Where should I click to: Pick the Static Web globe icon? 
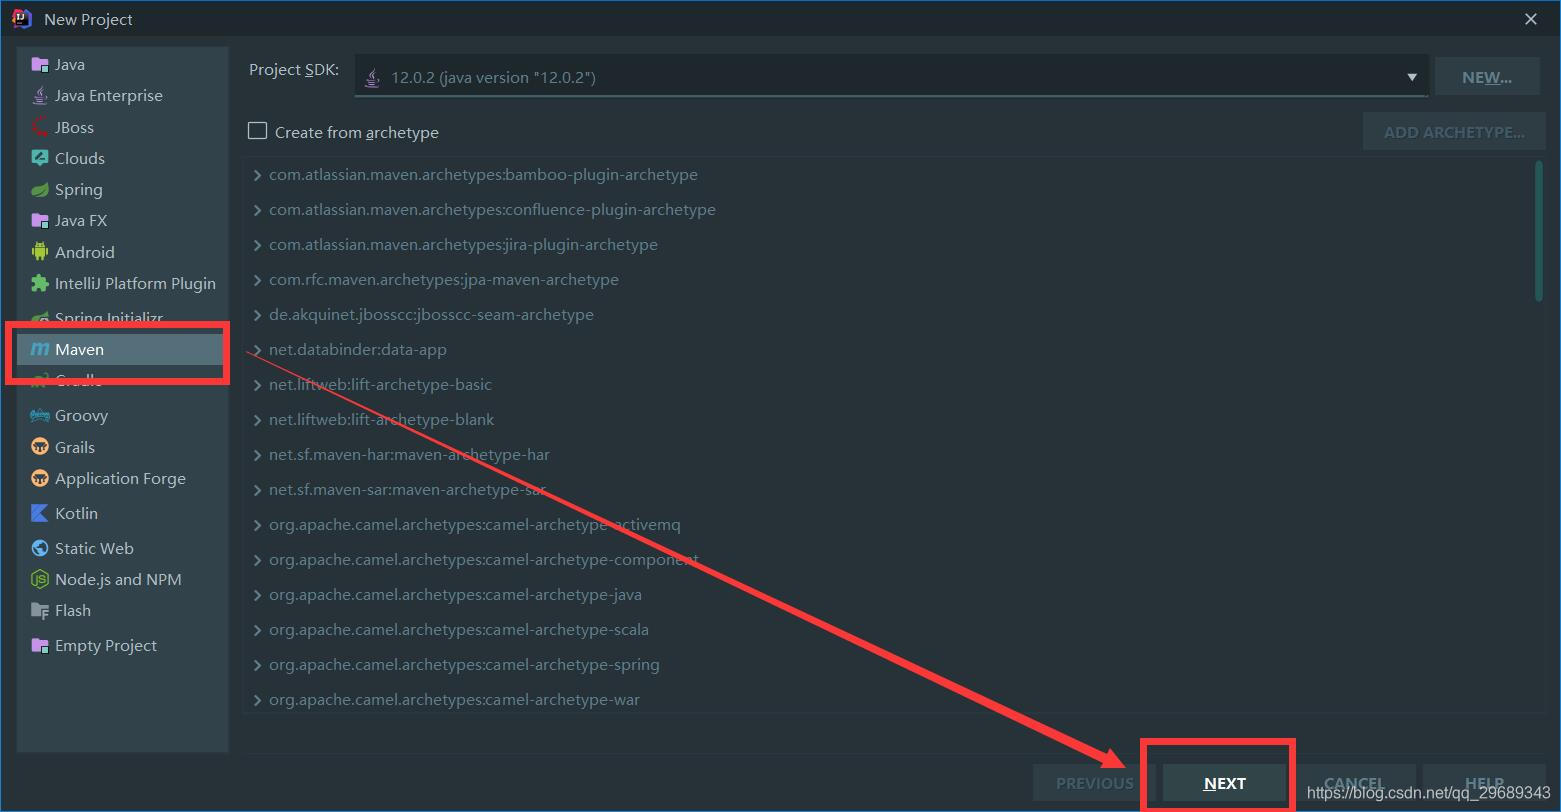pyautogui.click(x=40, y=548)
